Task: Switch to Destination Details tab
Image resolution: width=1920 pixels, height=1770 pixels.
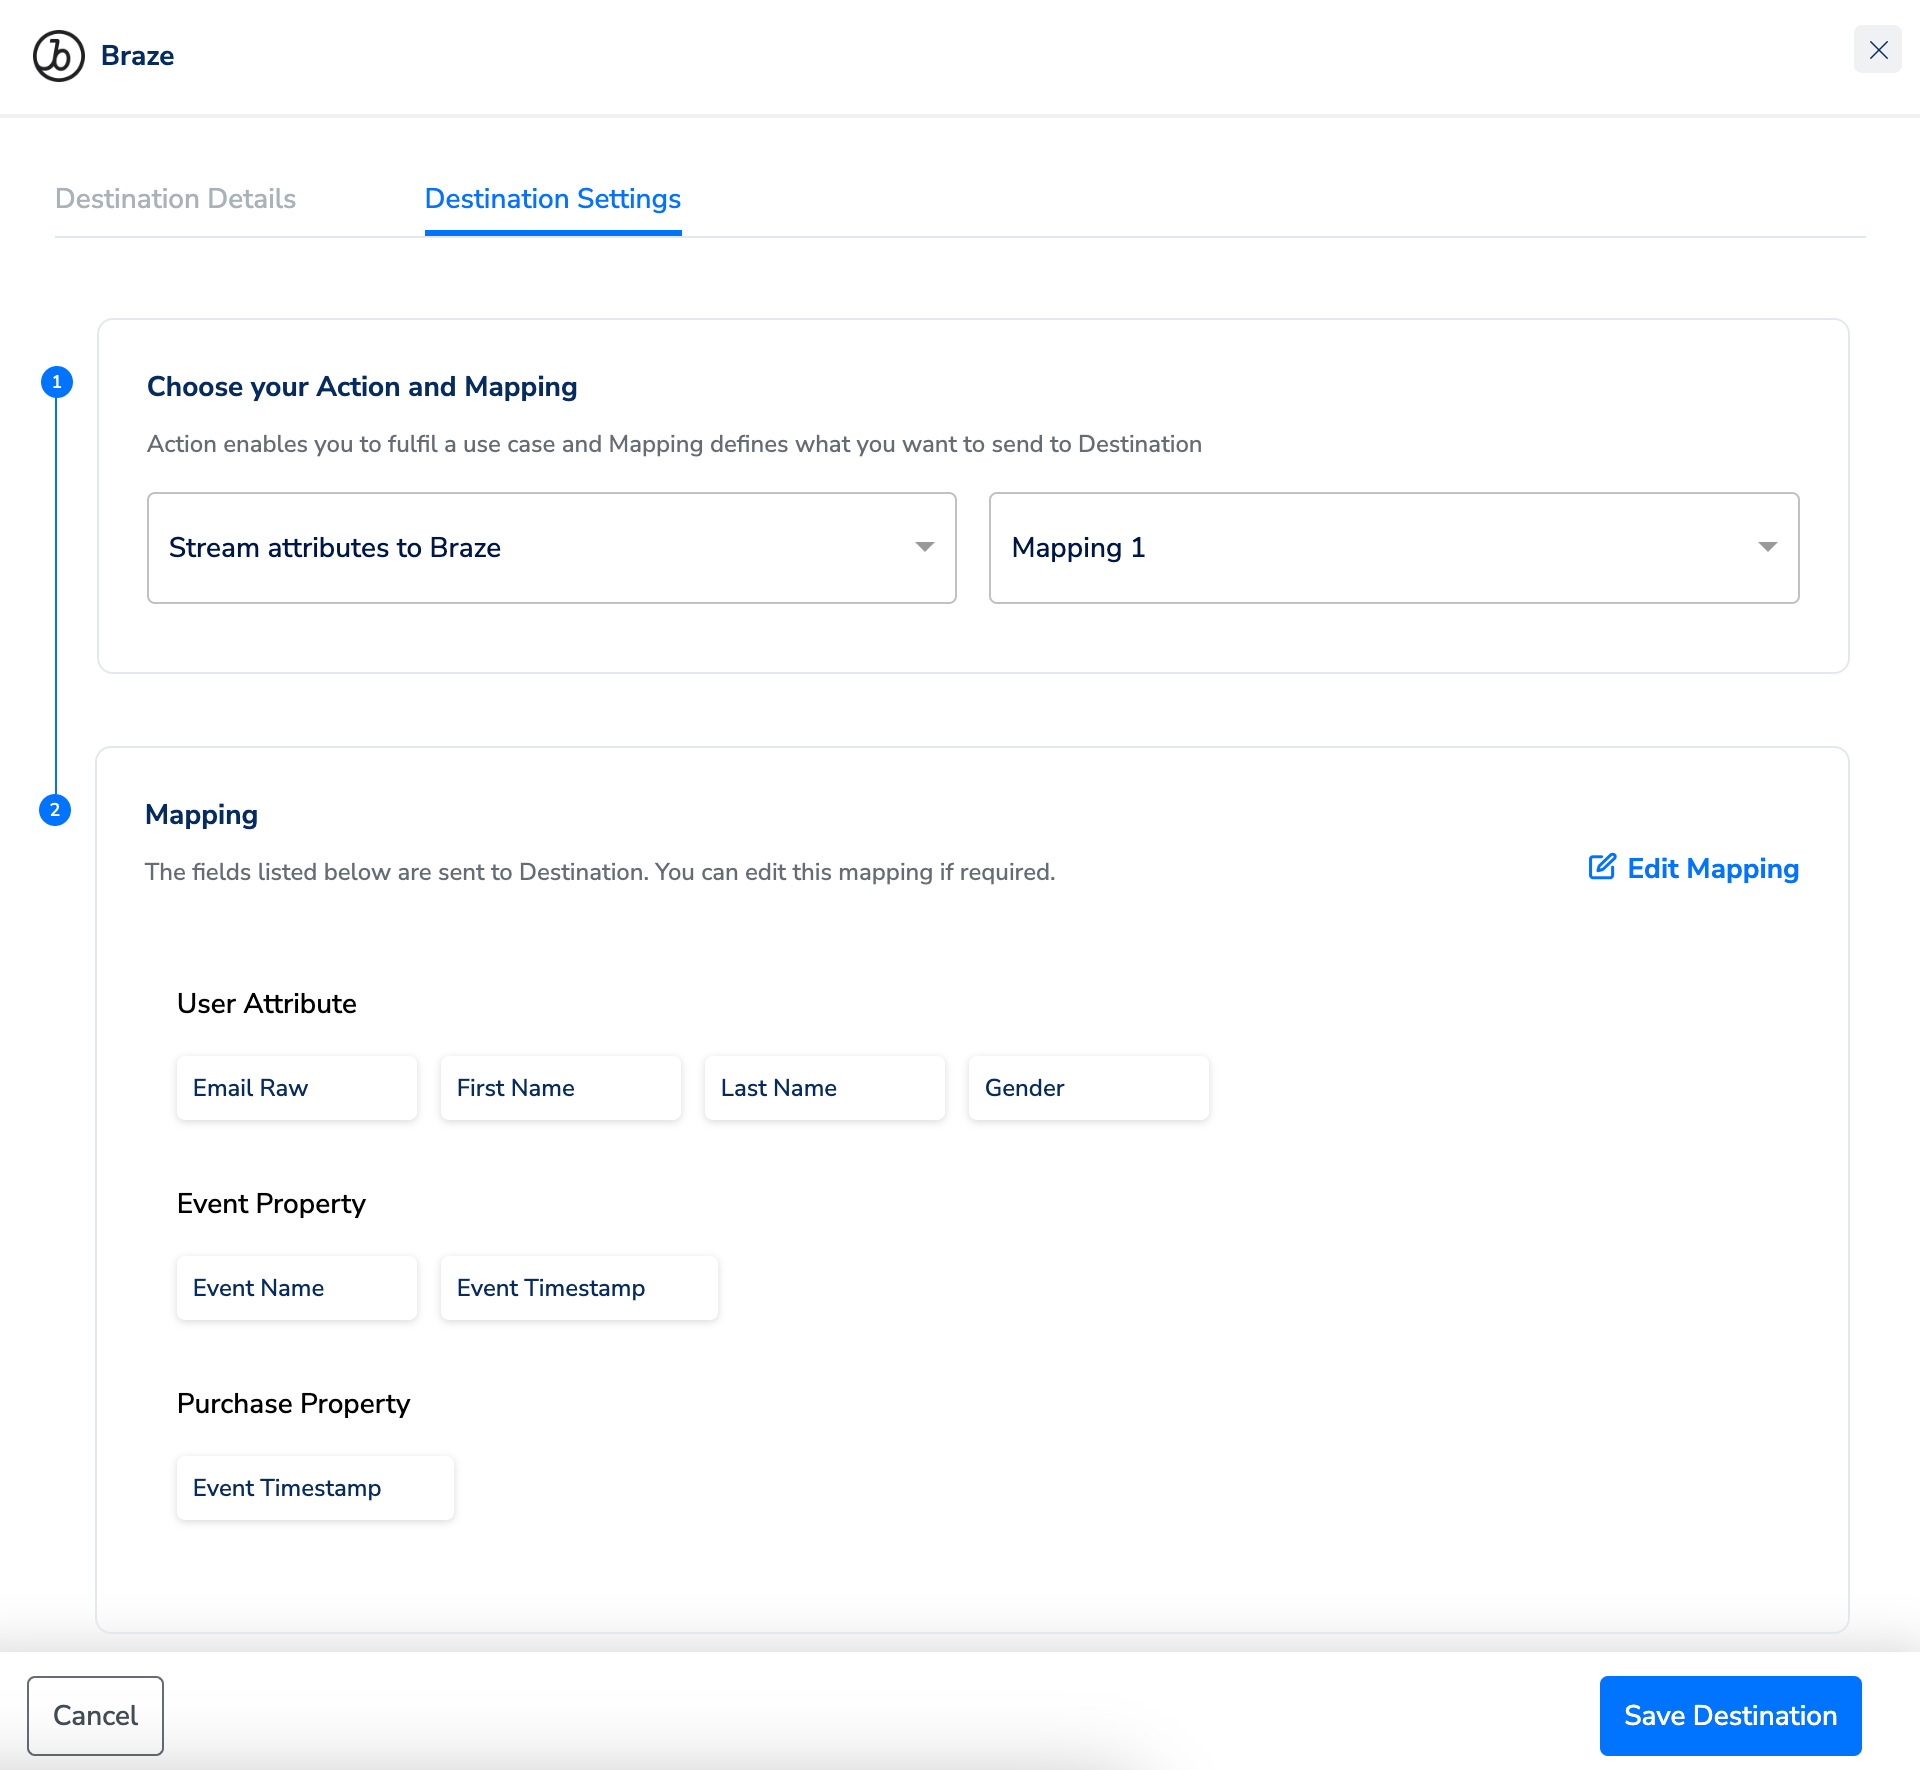Action: point(175,199)
